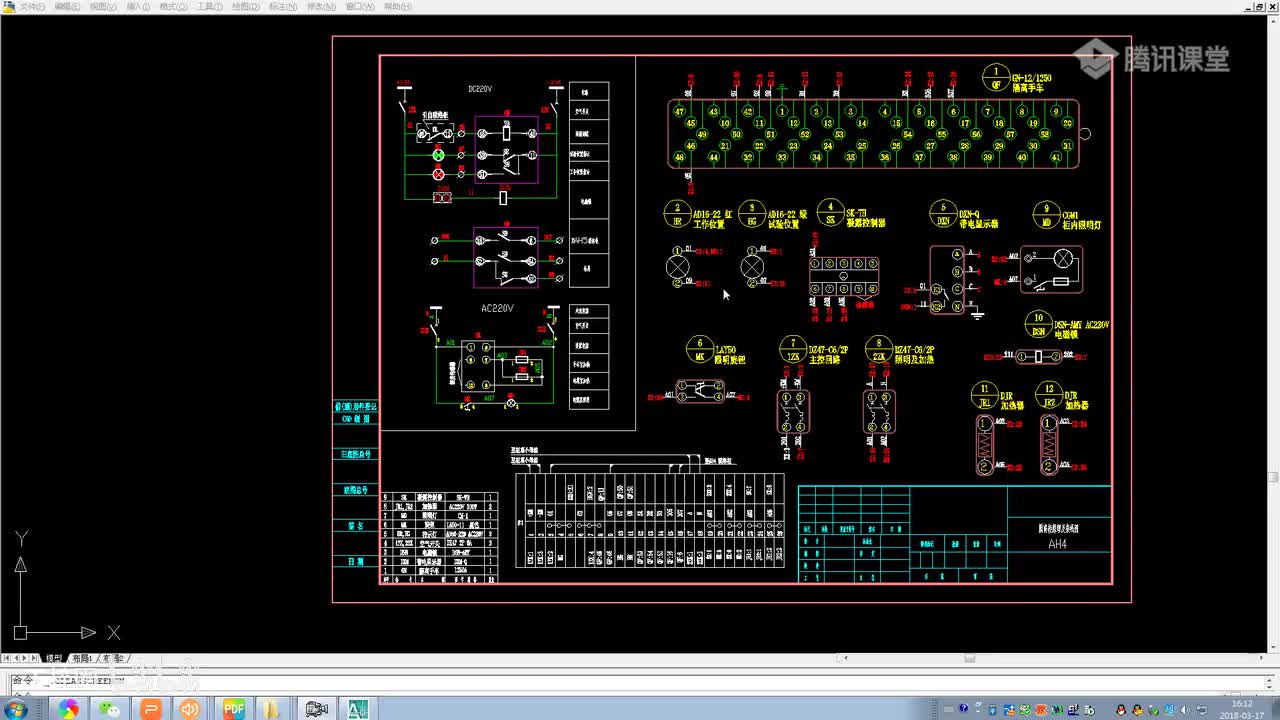
Task: Open the yellow folder icon in taskbar
Action: (x=273, y=709)
